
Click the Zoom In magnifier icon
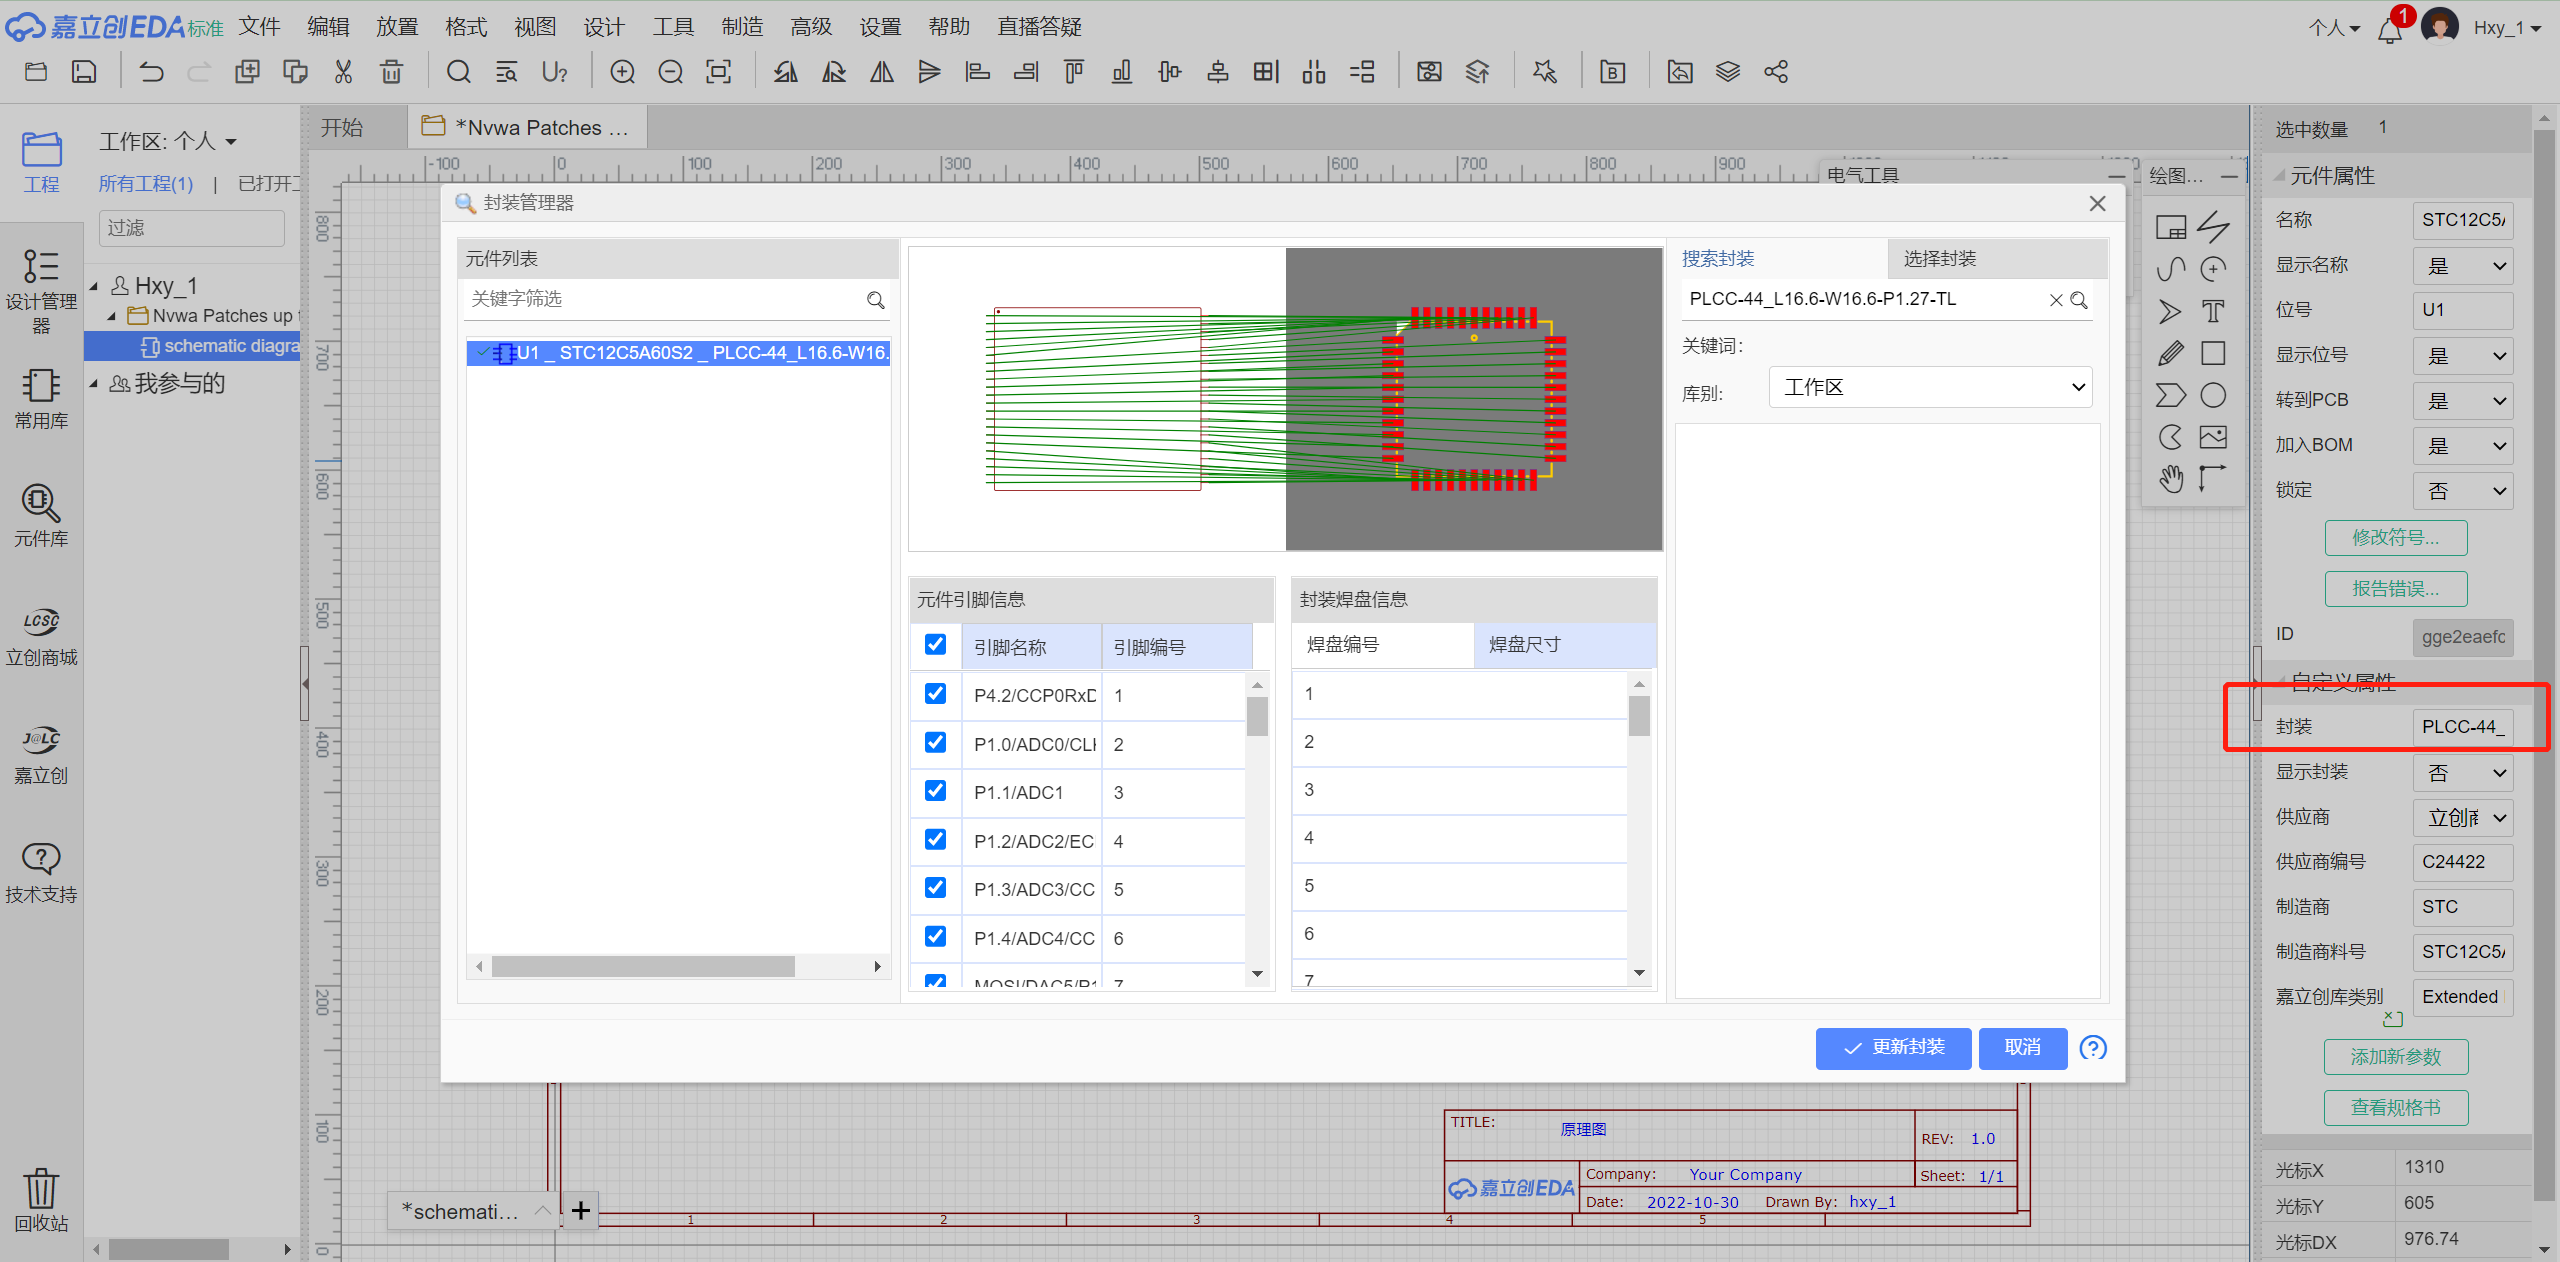[622, 72]
